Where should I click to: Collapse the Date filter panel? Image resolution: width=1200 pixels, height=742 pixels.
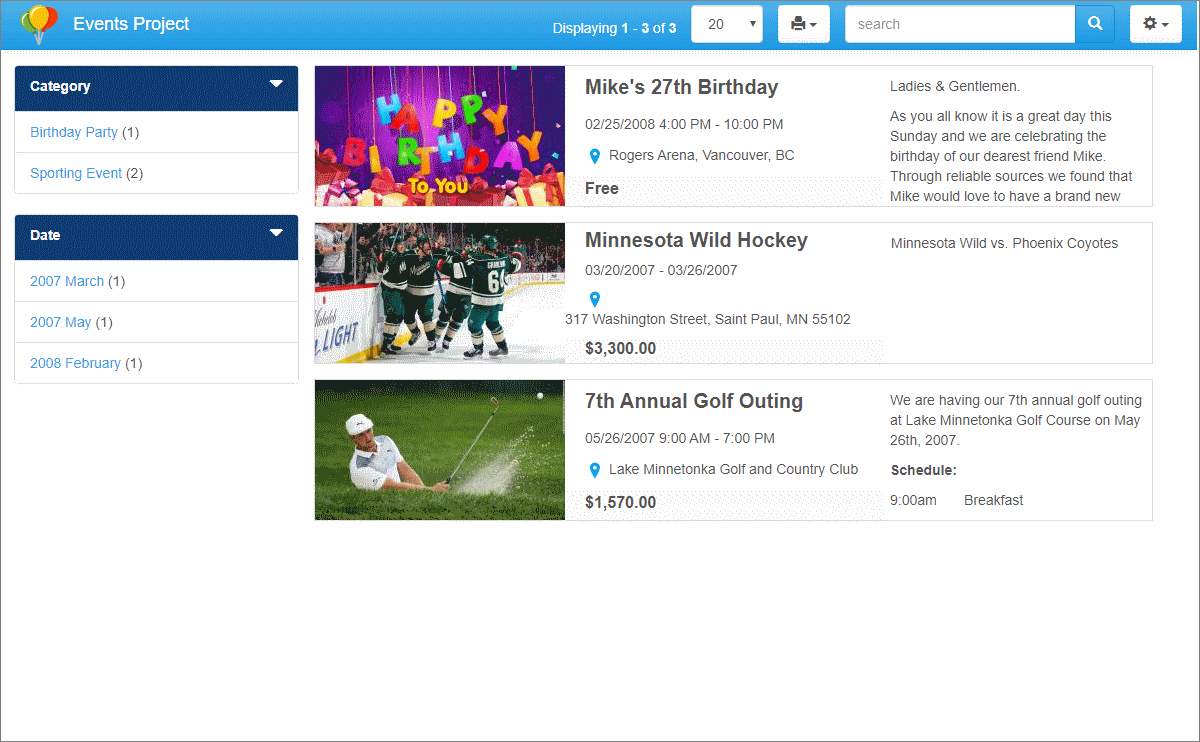point(276,234)
